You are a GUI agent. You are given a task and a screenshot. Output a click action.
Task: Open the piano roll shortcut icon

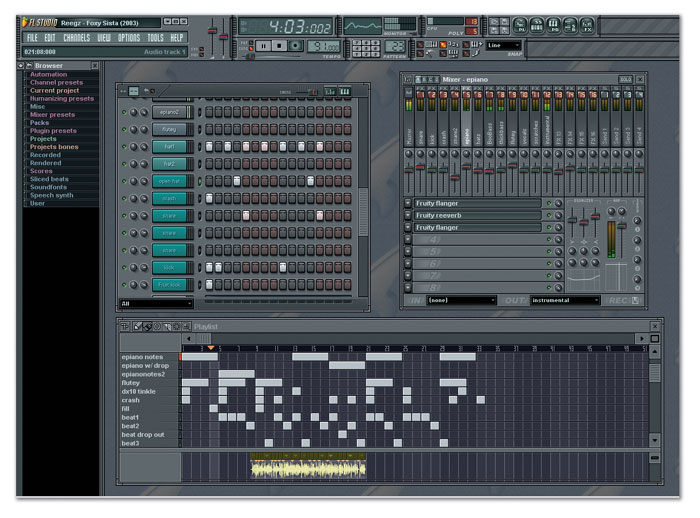[x=554, y=25]
